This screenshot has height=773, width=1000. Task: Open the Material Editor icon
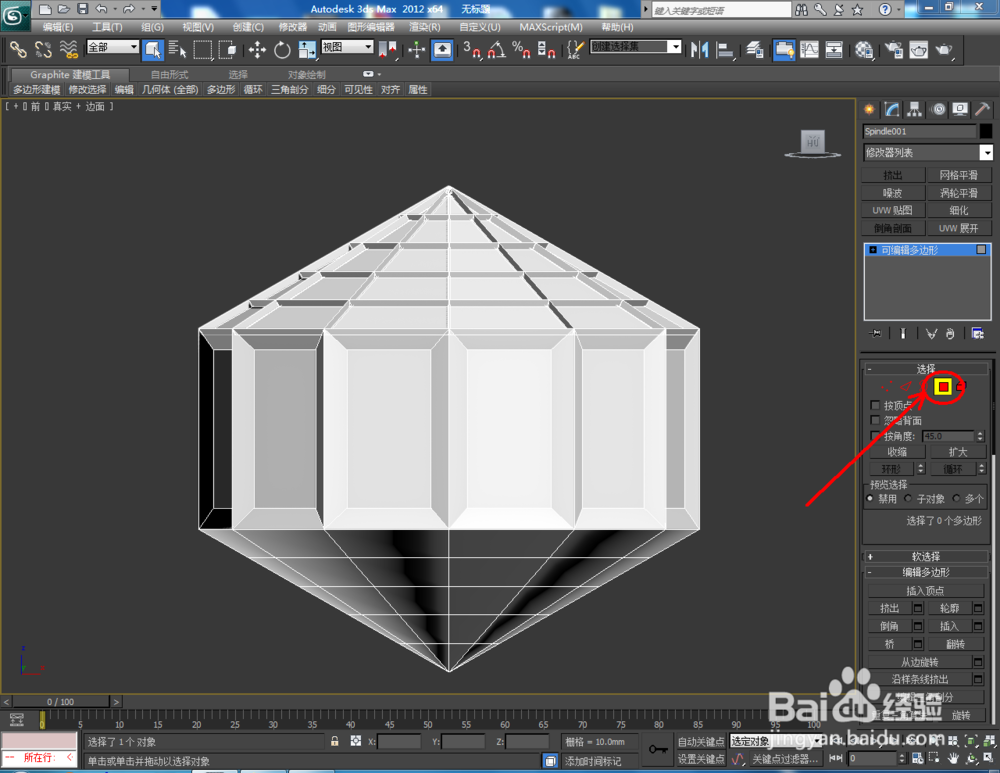pyautogui.click(x=864, y=49)
